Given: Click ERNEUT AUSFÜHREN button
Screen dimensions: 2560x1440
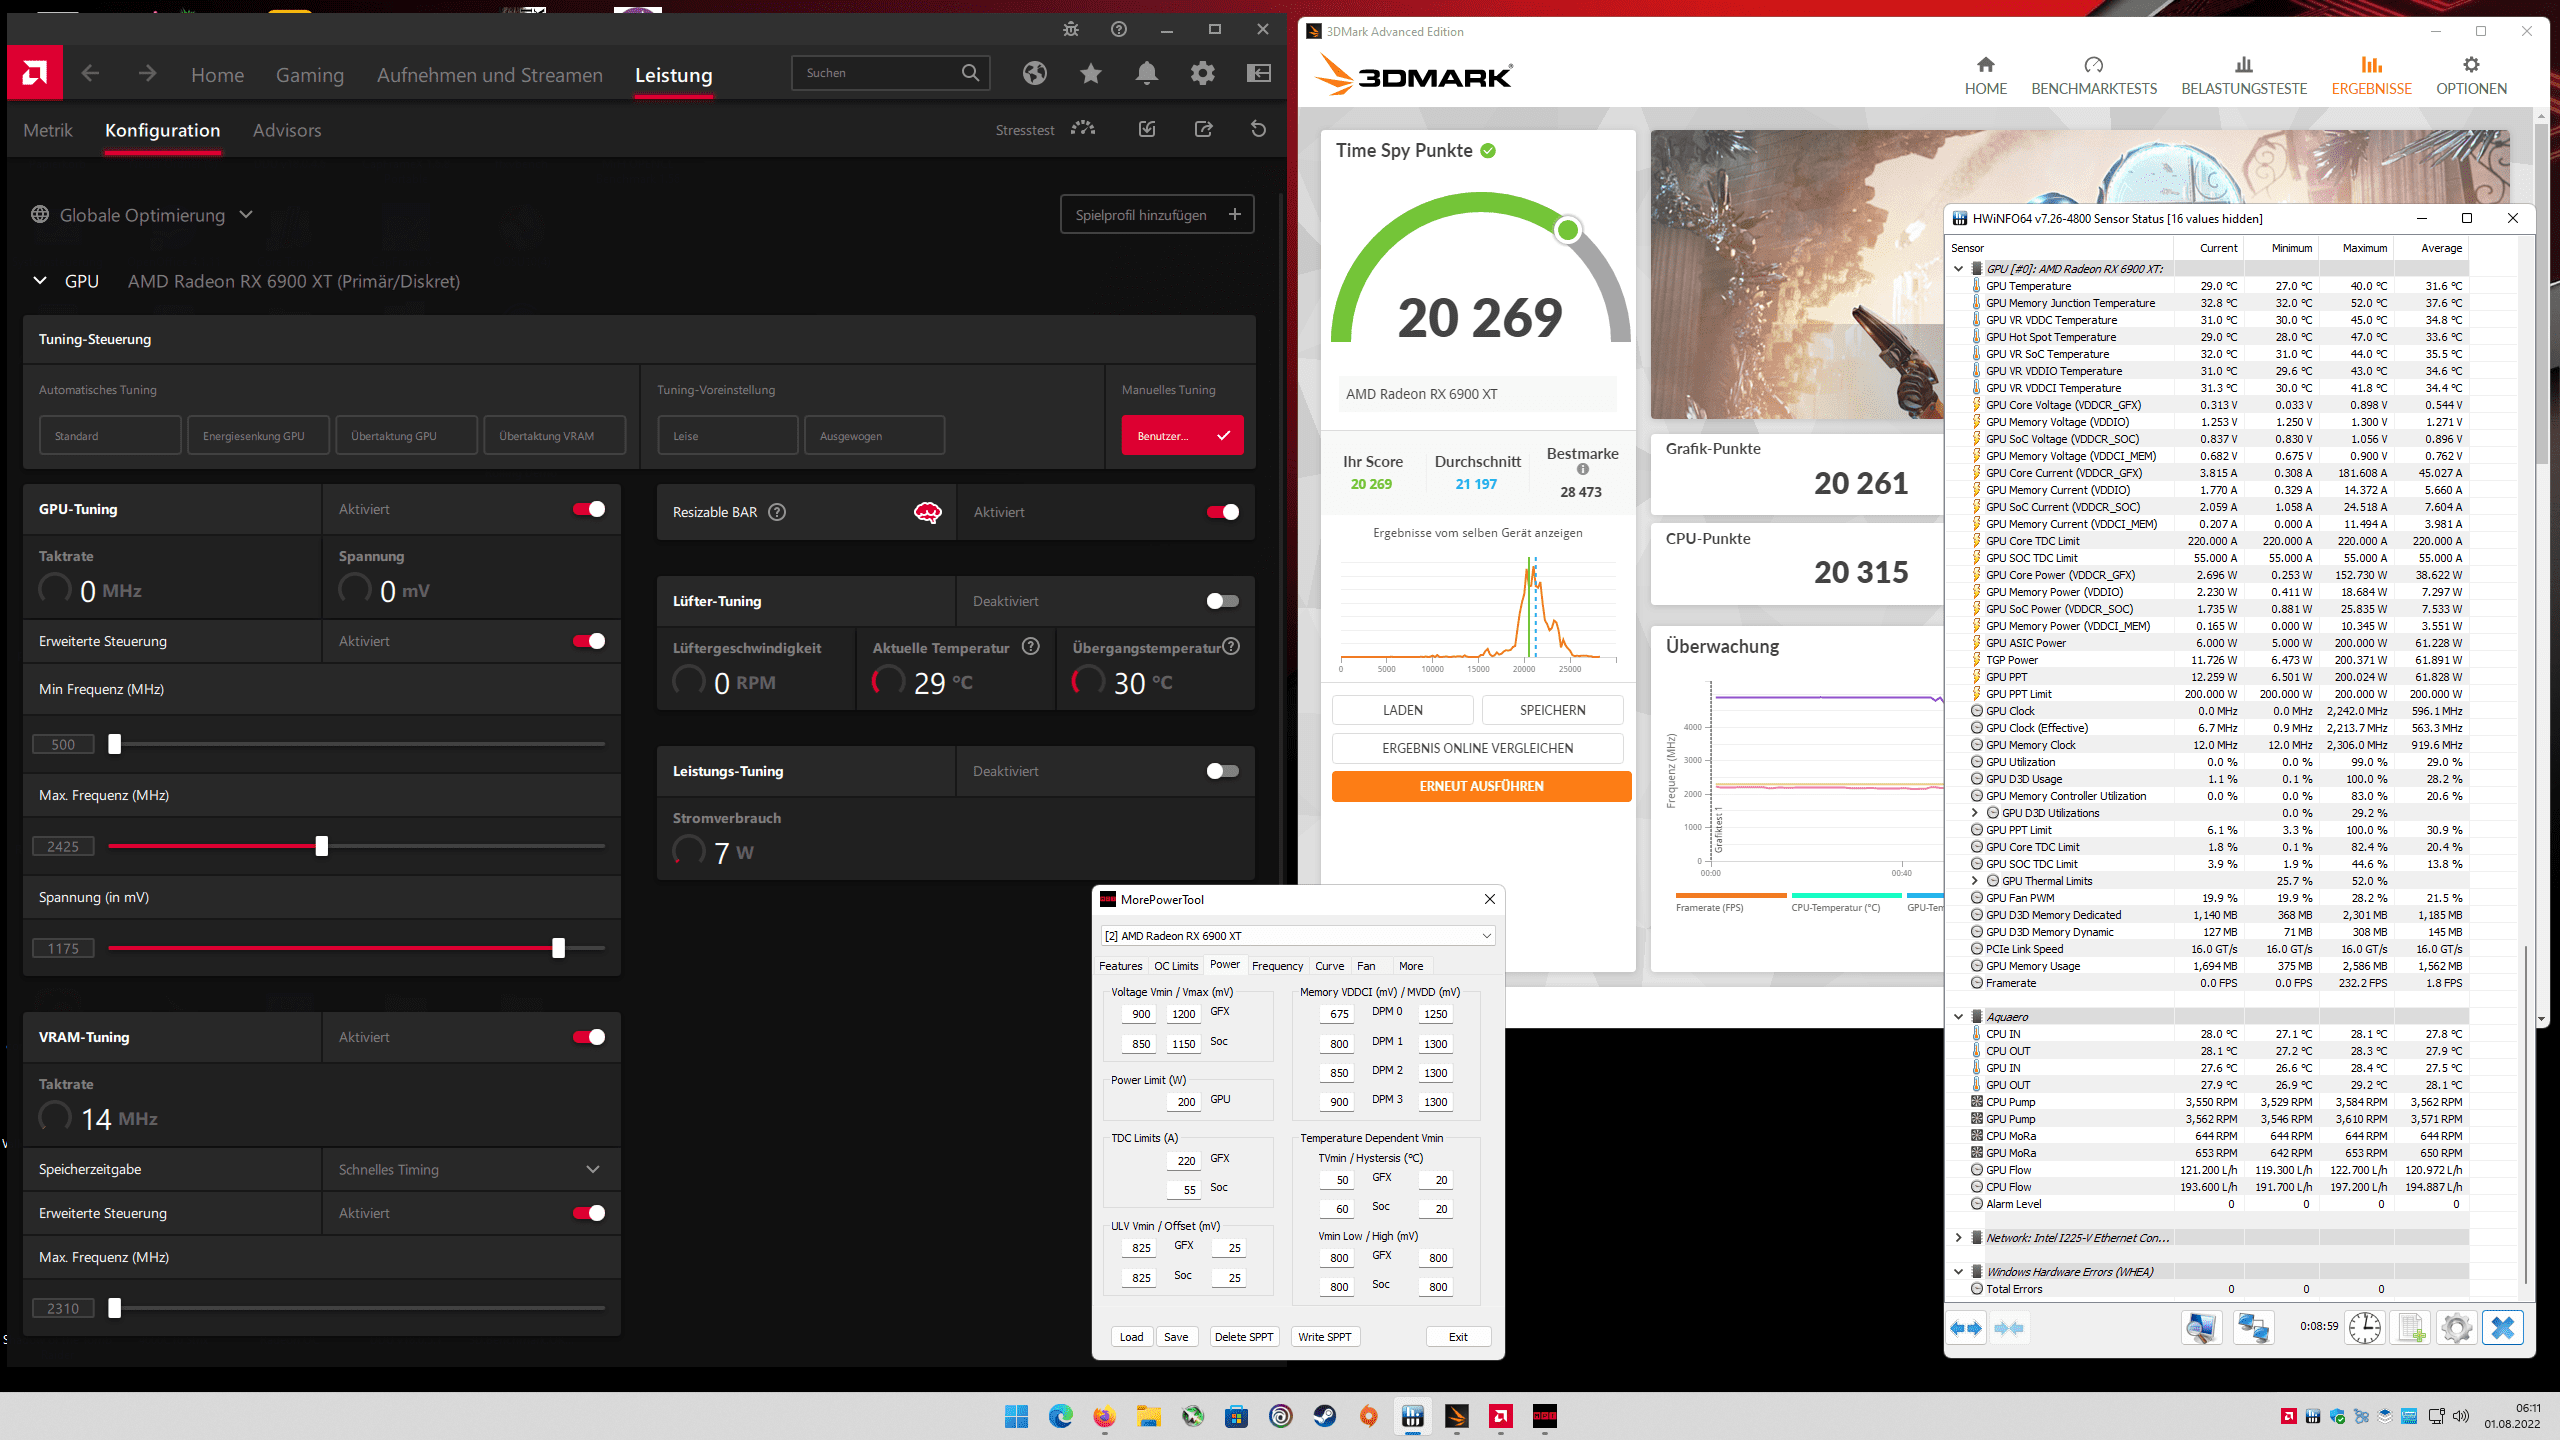Looking at the screenshot, I should [x=1481, y=786].
